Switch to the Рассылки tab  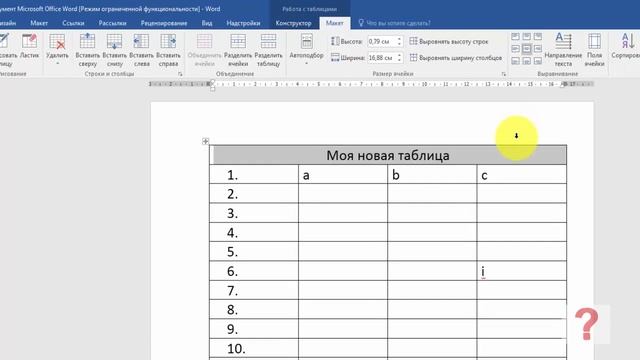coord(113,23)
